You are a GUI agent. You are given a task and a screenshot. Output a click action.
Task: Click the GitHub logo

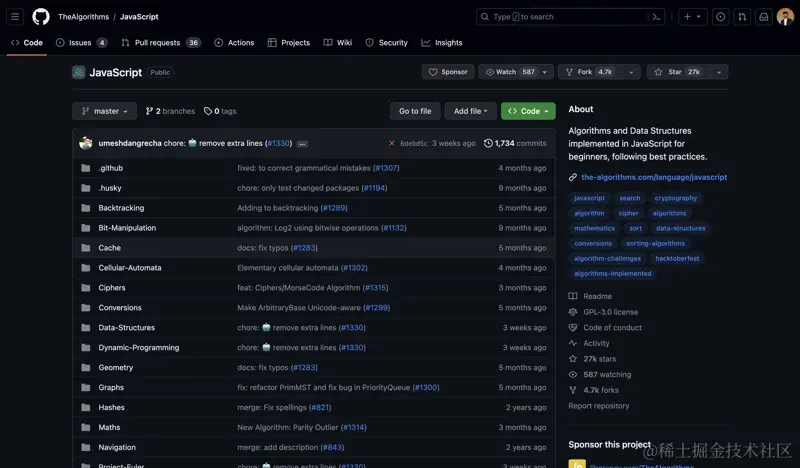[41, 17]
